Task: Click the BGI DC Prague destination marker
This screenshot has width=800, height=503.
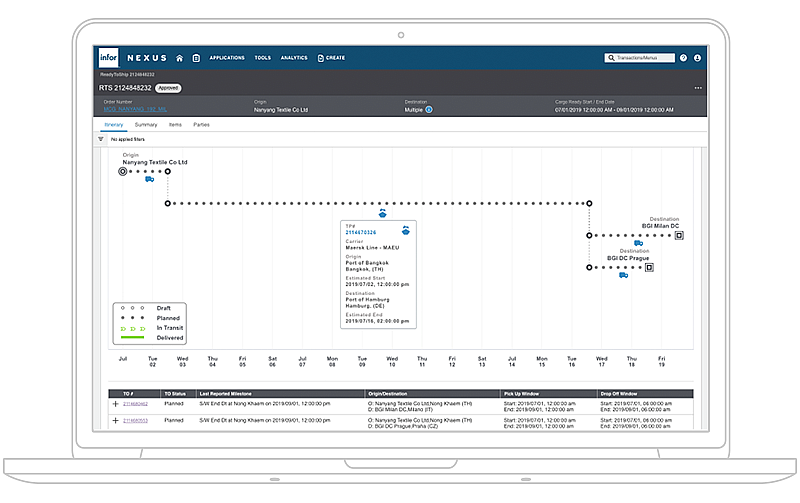Action: (649, 267)
